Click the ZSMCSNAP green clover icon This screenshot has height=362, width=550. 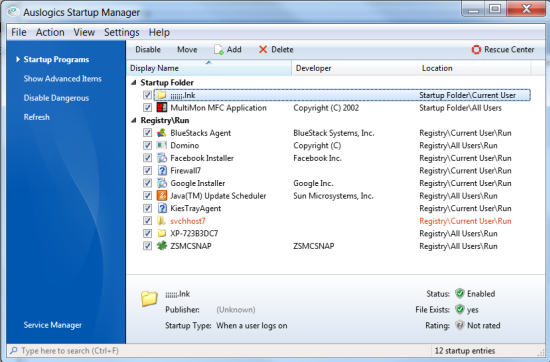click(x=162, y=246)
